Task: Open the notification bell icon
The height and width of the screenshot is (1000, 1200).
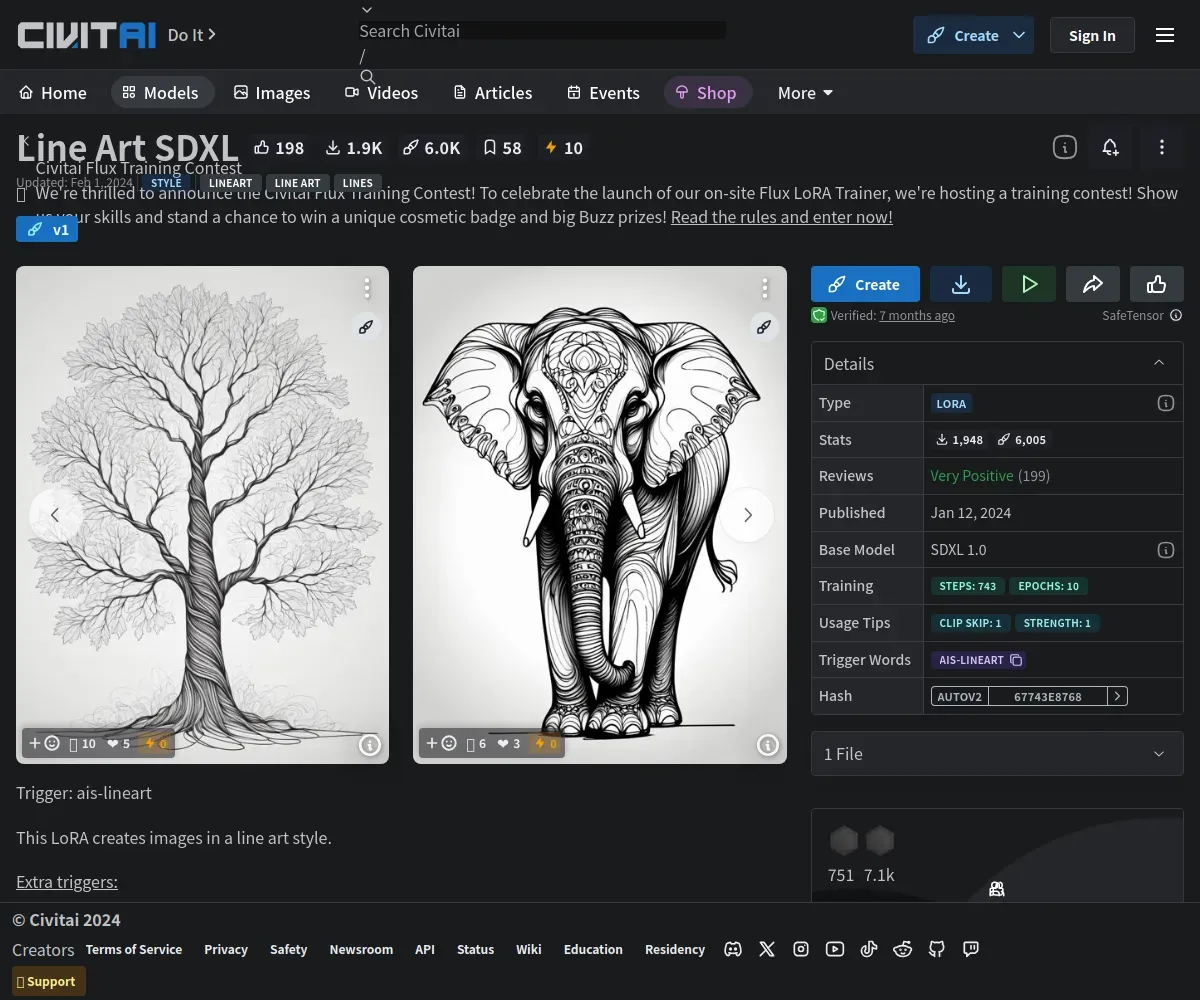Action: click(x=1110, y=148)
